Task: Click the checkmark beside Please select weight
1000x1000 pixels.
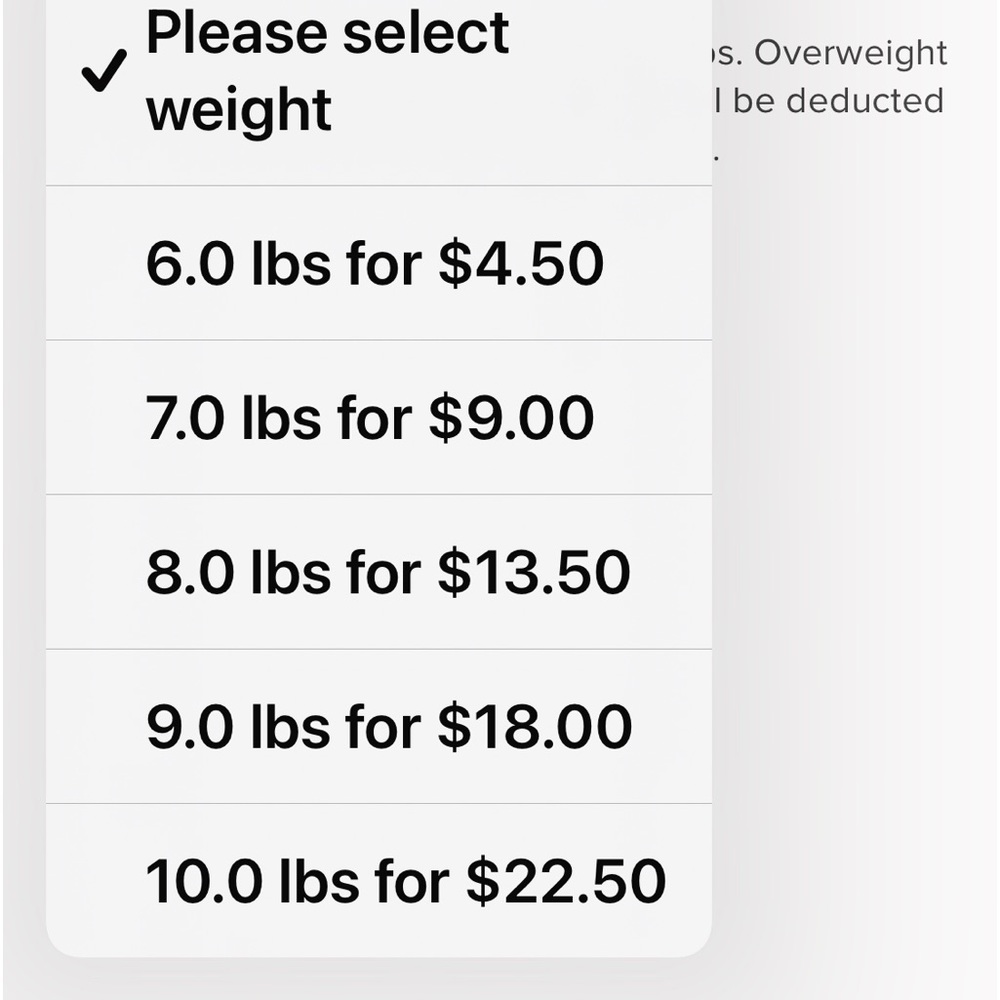Action: 104,71
